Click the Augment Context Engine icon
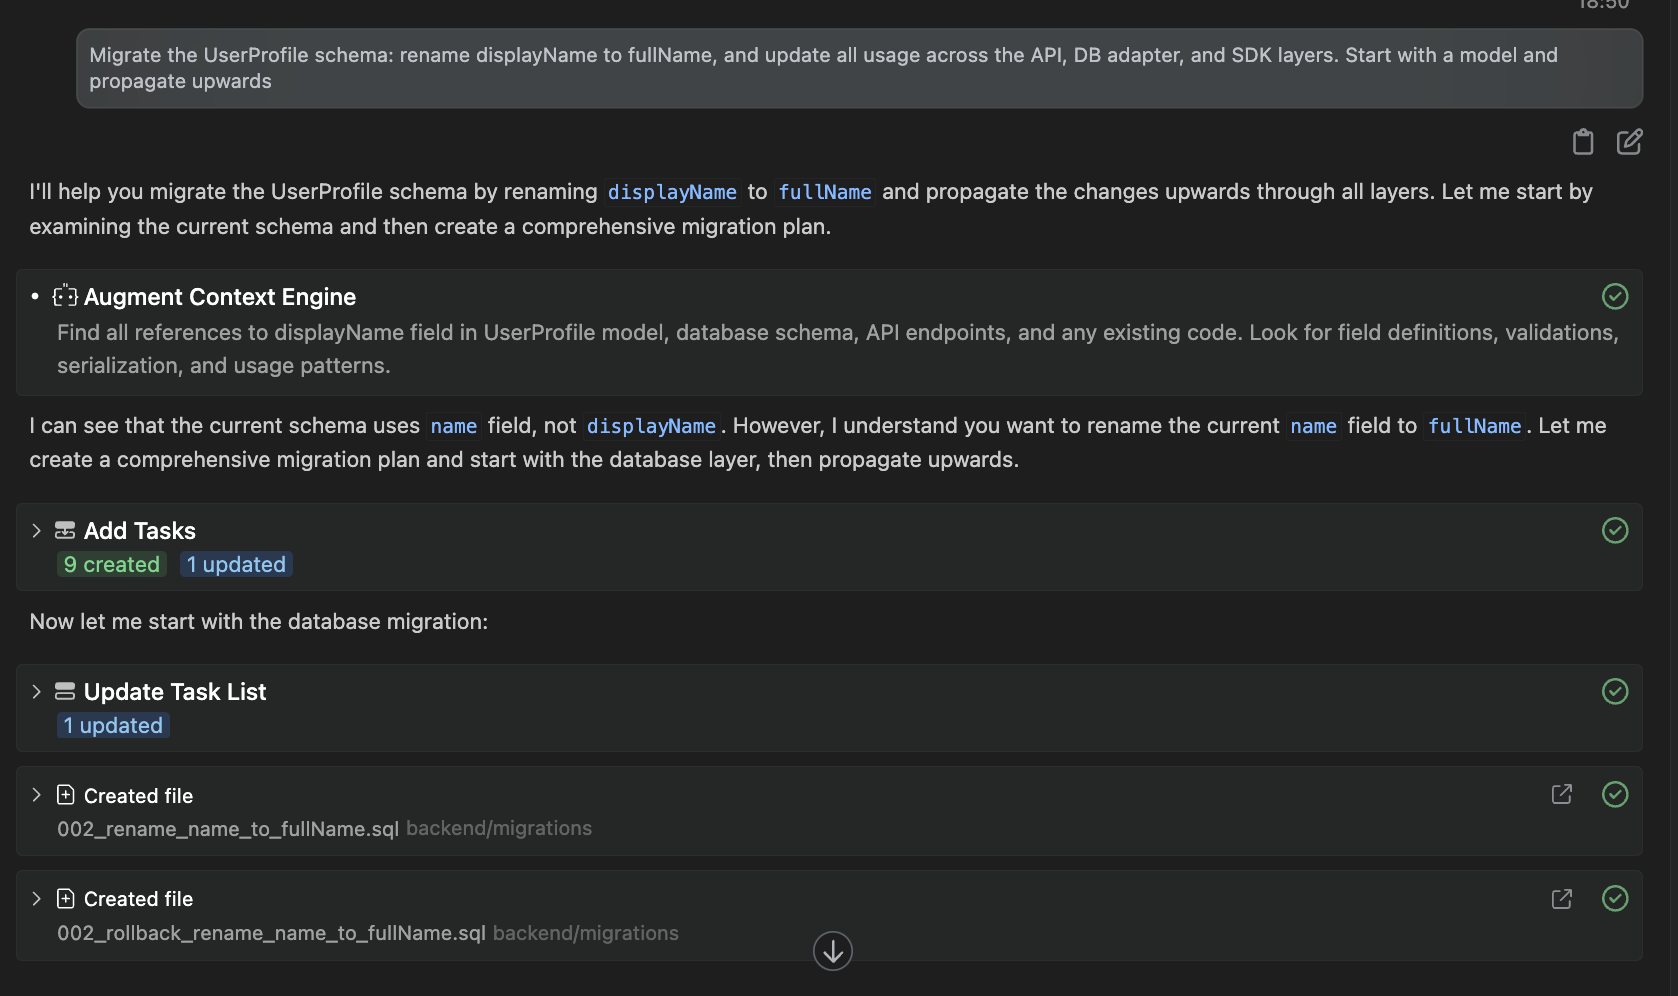This screenshot has width=1678, height=996. tap(64, 294)
